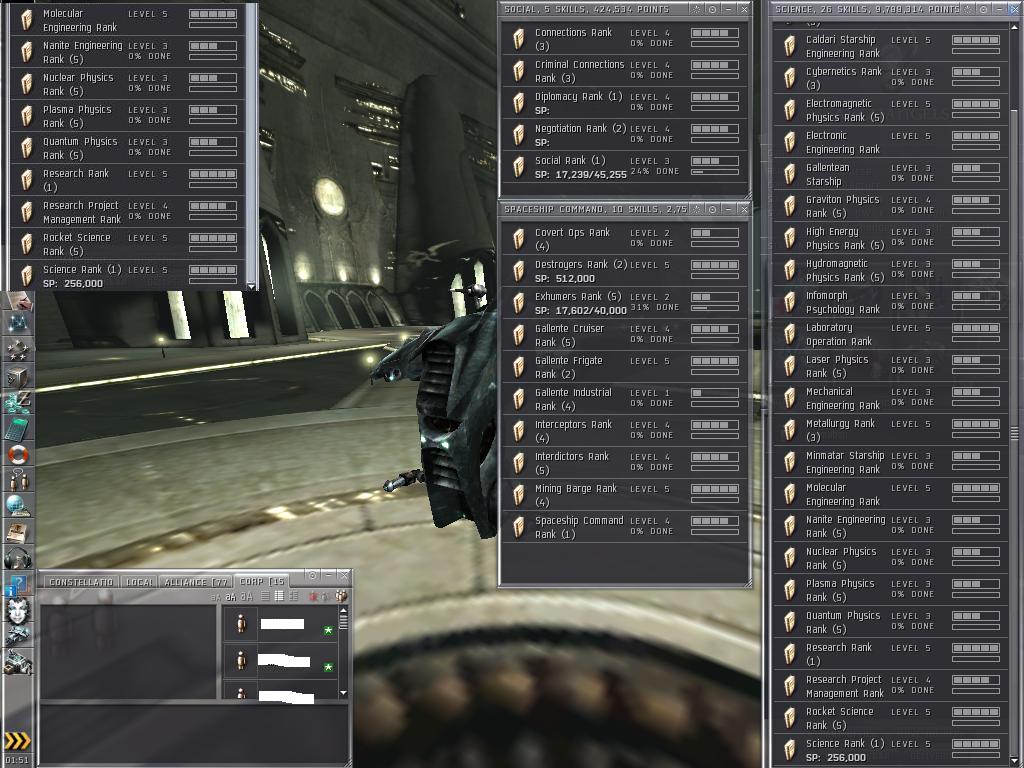Viewport: 1024px width, 768px height.
Task: Click first corp member's person icon
Action: [x=242, y=624]
